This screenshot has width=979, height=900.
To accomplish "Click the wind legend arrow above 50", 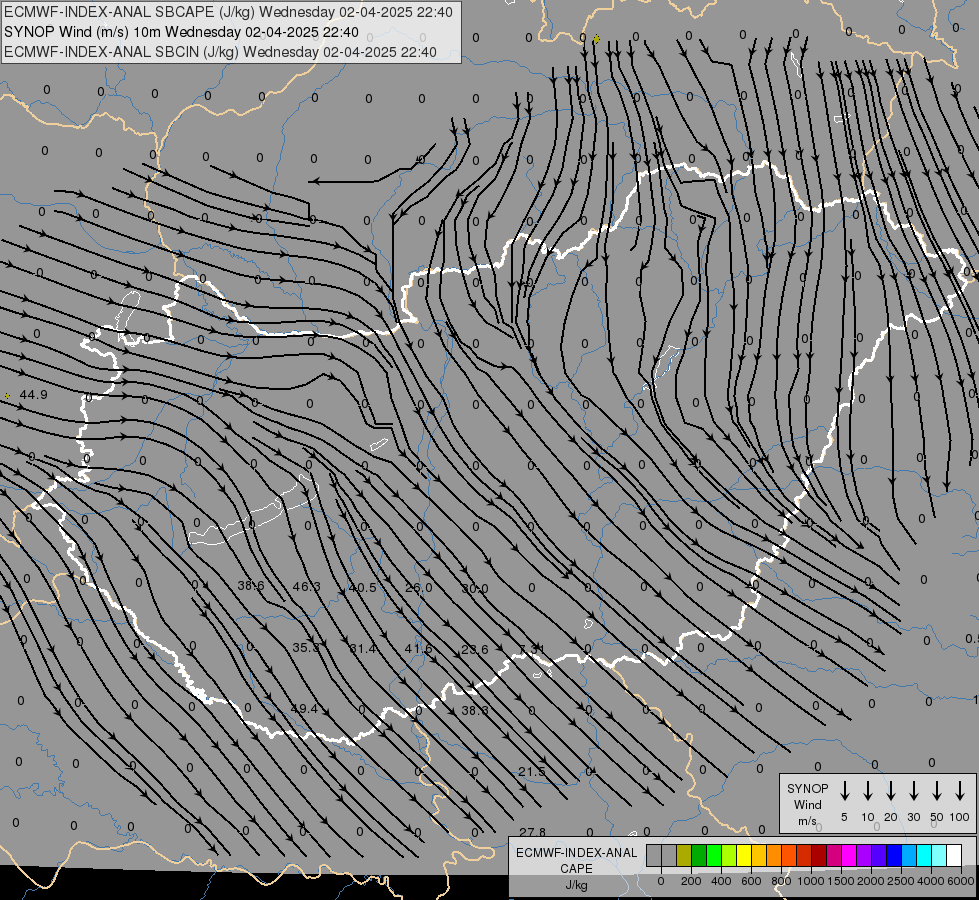I will point(937,791).
